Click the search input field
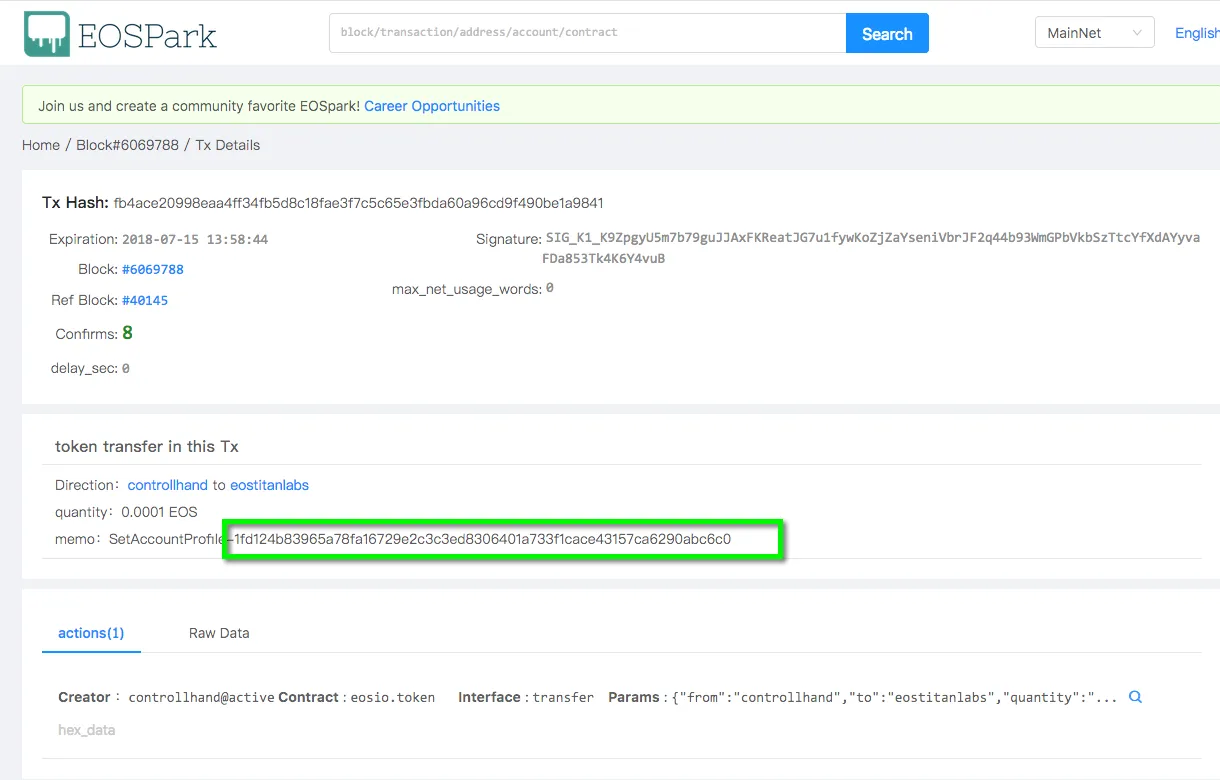 [x=587, y=33]
